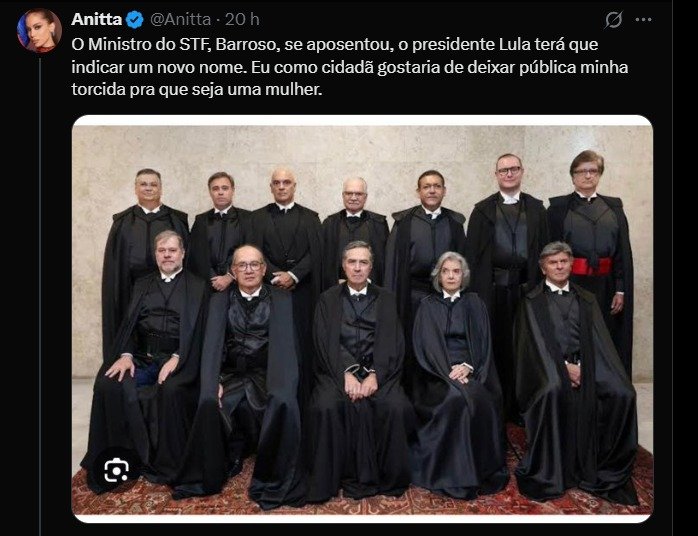The image size is (698, 536).
Task: Click the red sash in the photo
Action: tap(592, 266)
